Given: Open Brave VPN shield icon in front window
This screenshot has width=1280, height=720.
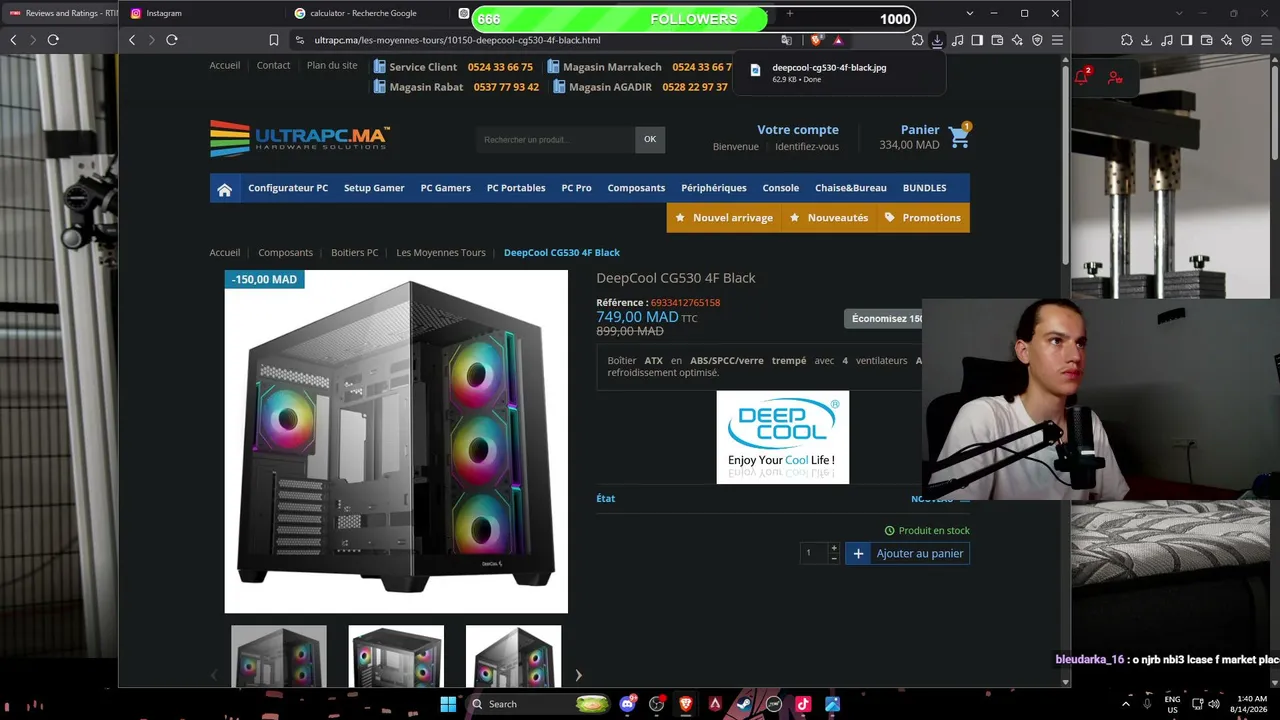Looking at the screenshot, I should click(x=1037, y=40).
